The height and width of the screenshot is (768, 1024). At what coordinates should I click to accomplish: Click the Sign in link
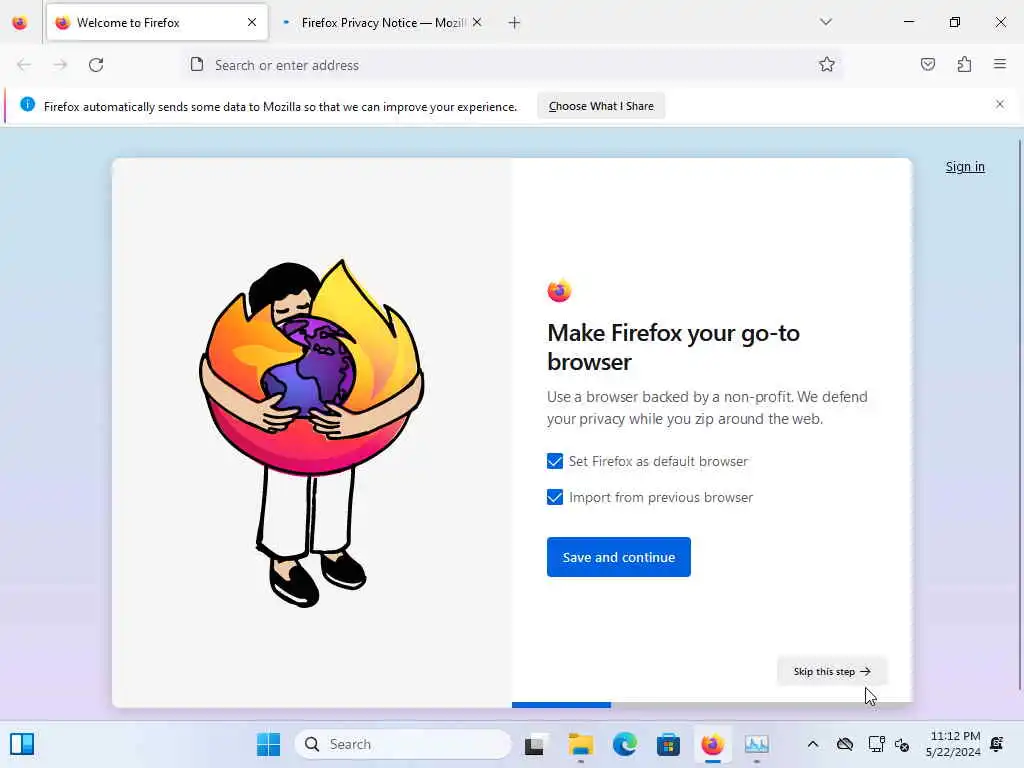pyautogui.click(x=965, y=167)
